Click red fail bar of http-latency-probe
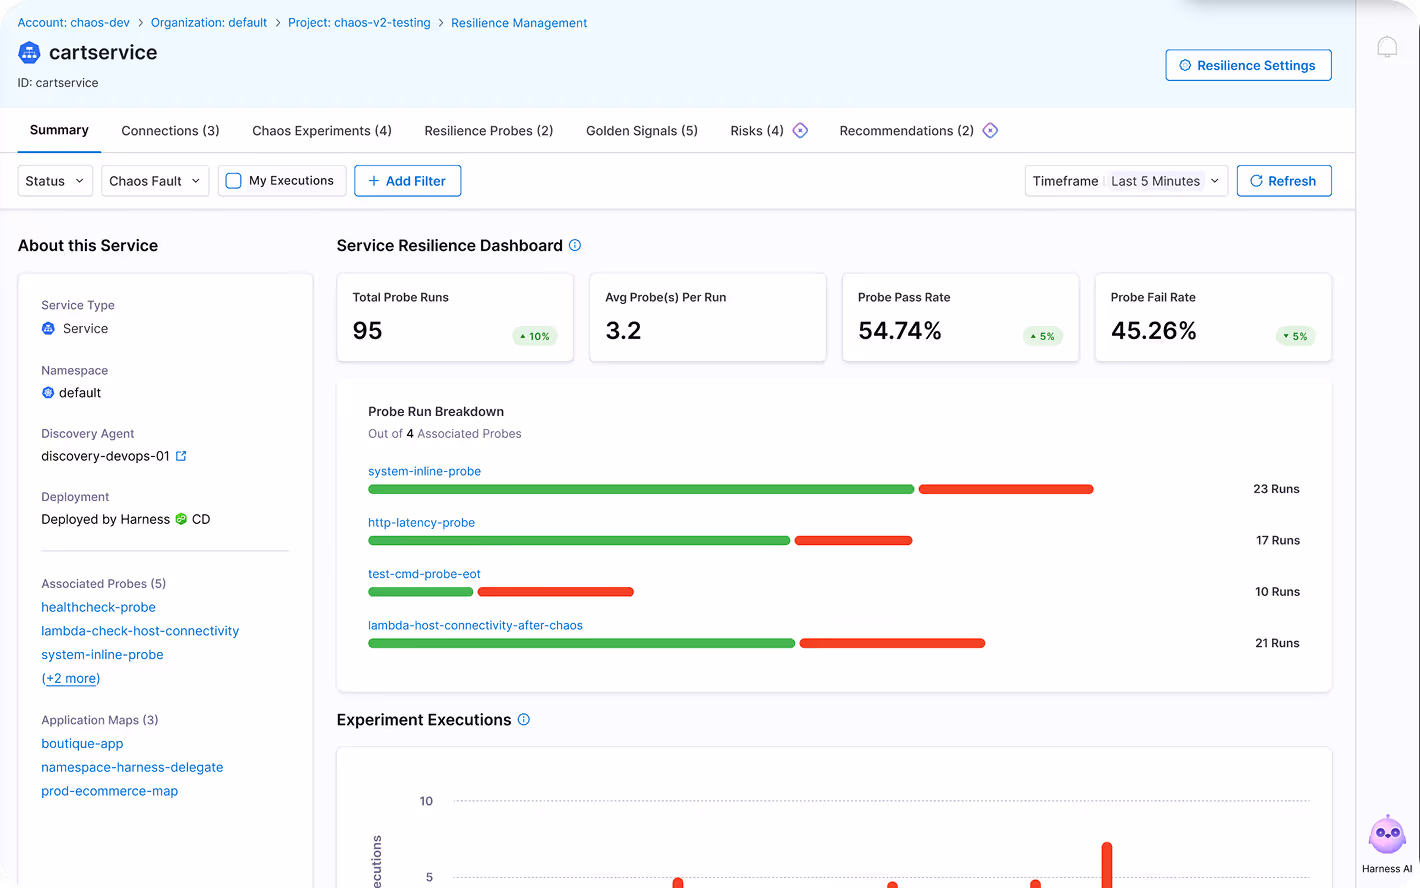This screenshot has height=888, width=1420. (x=853, y=541)
